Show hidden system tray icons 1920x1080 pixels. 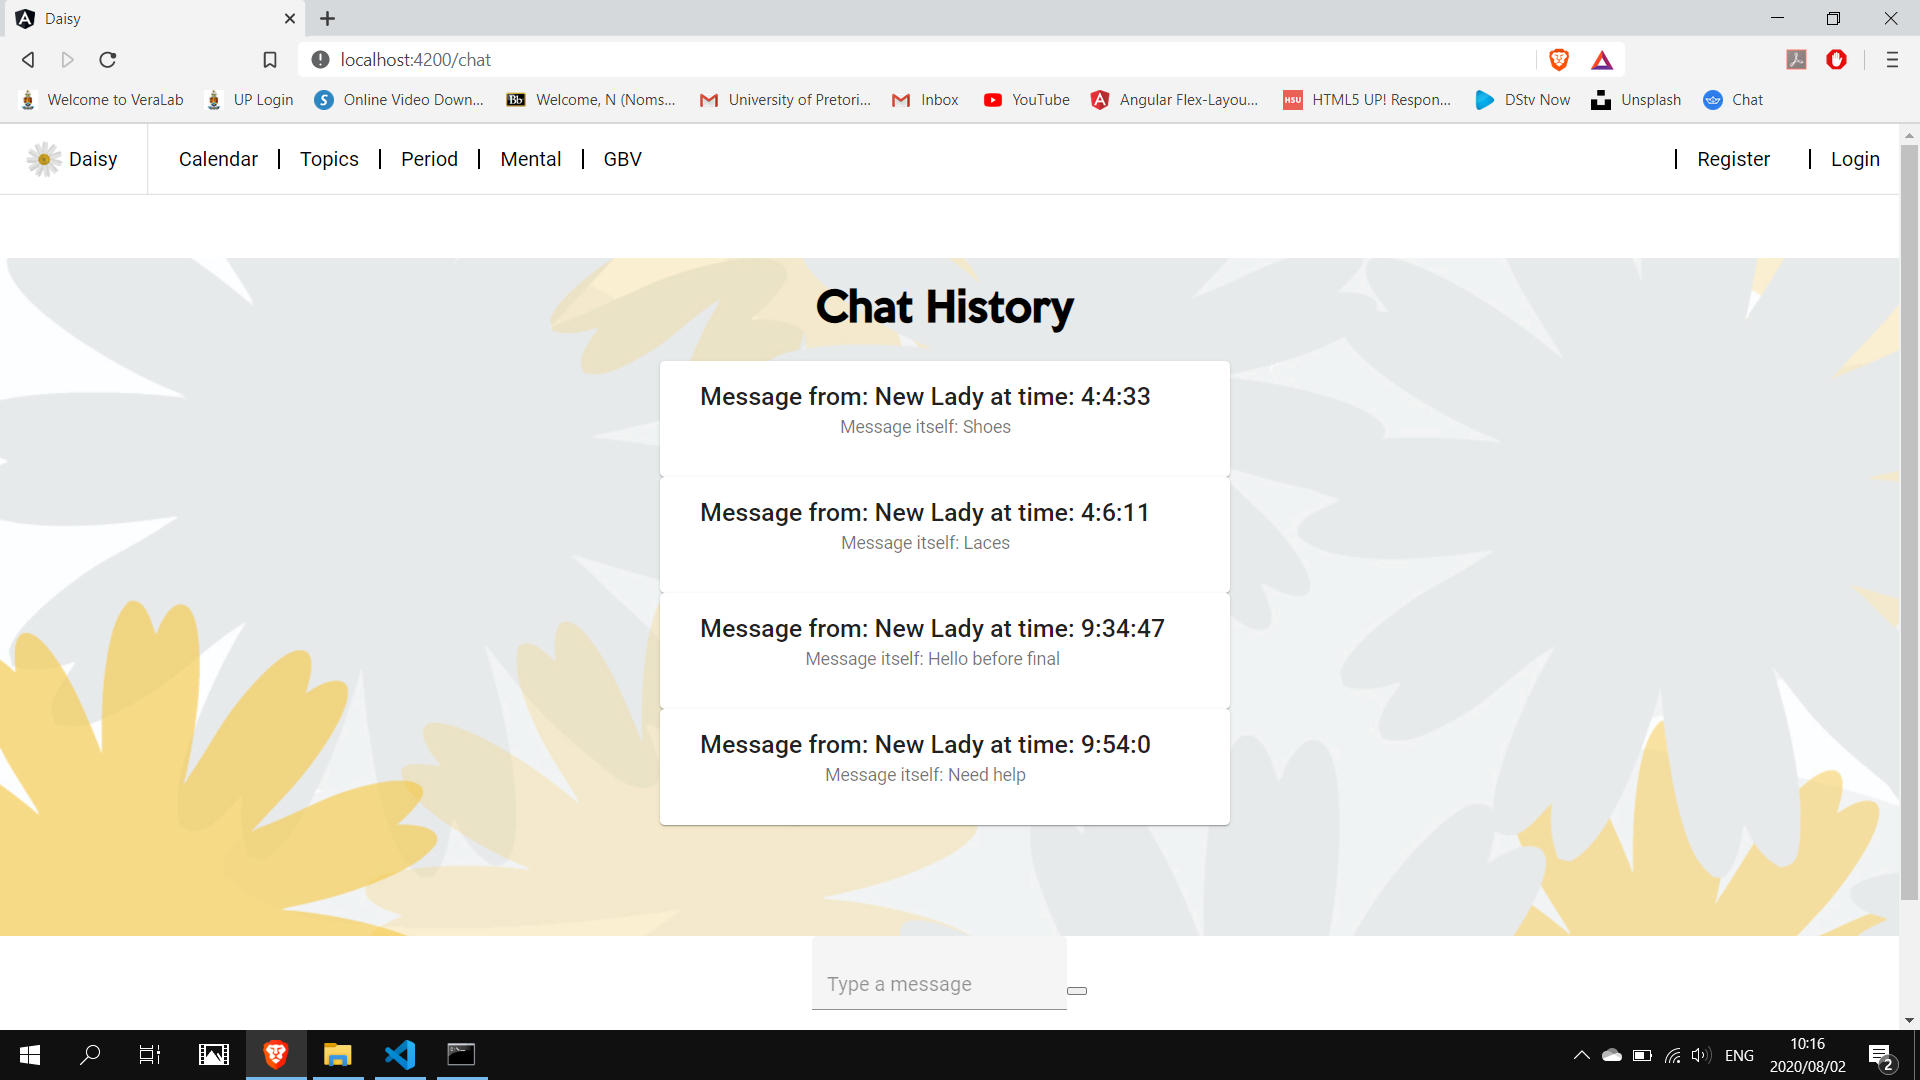coord(1581,1055)
